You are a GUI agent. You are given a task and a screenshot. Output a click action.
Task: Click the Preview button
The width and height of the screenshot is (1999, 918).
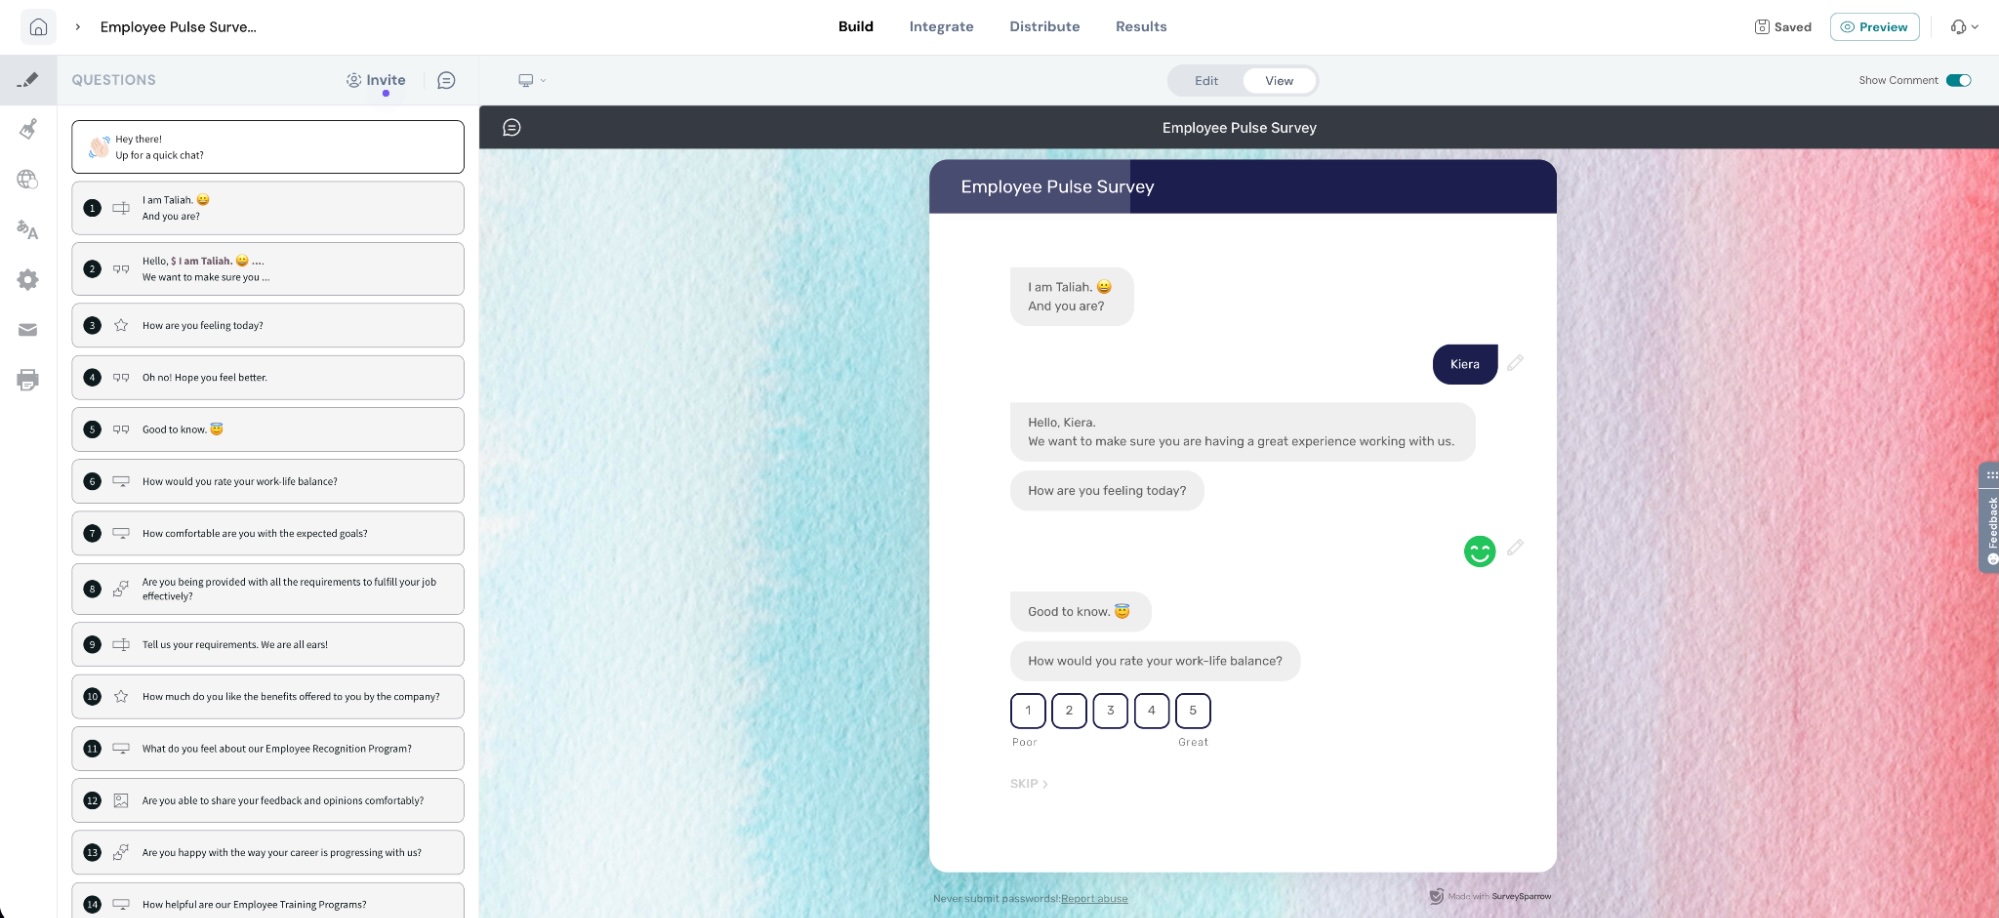coord(1875,27)
